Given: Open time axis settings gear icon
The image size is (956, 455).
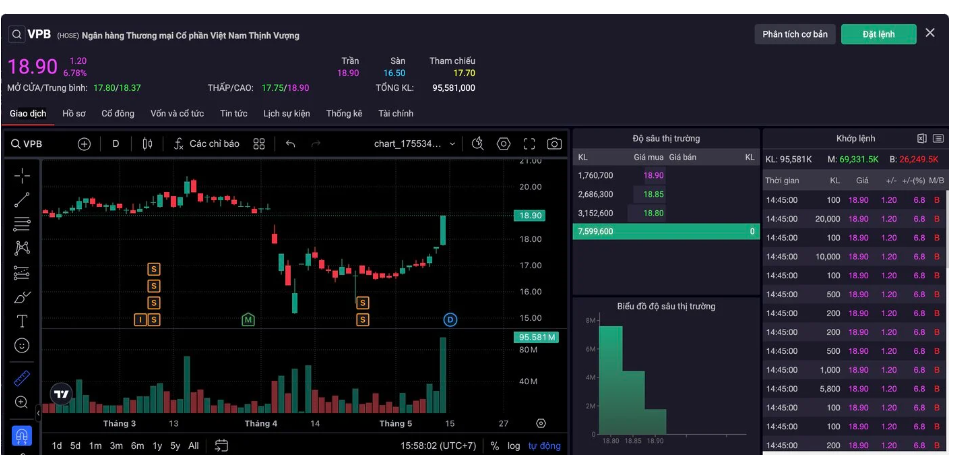Looking at the screenshot, I should [541, 423].
